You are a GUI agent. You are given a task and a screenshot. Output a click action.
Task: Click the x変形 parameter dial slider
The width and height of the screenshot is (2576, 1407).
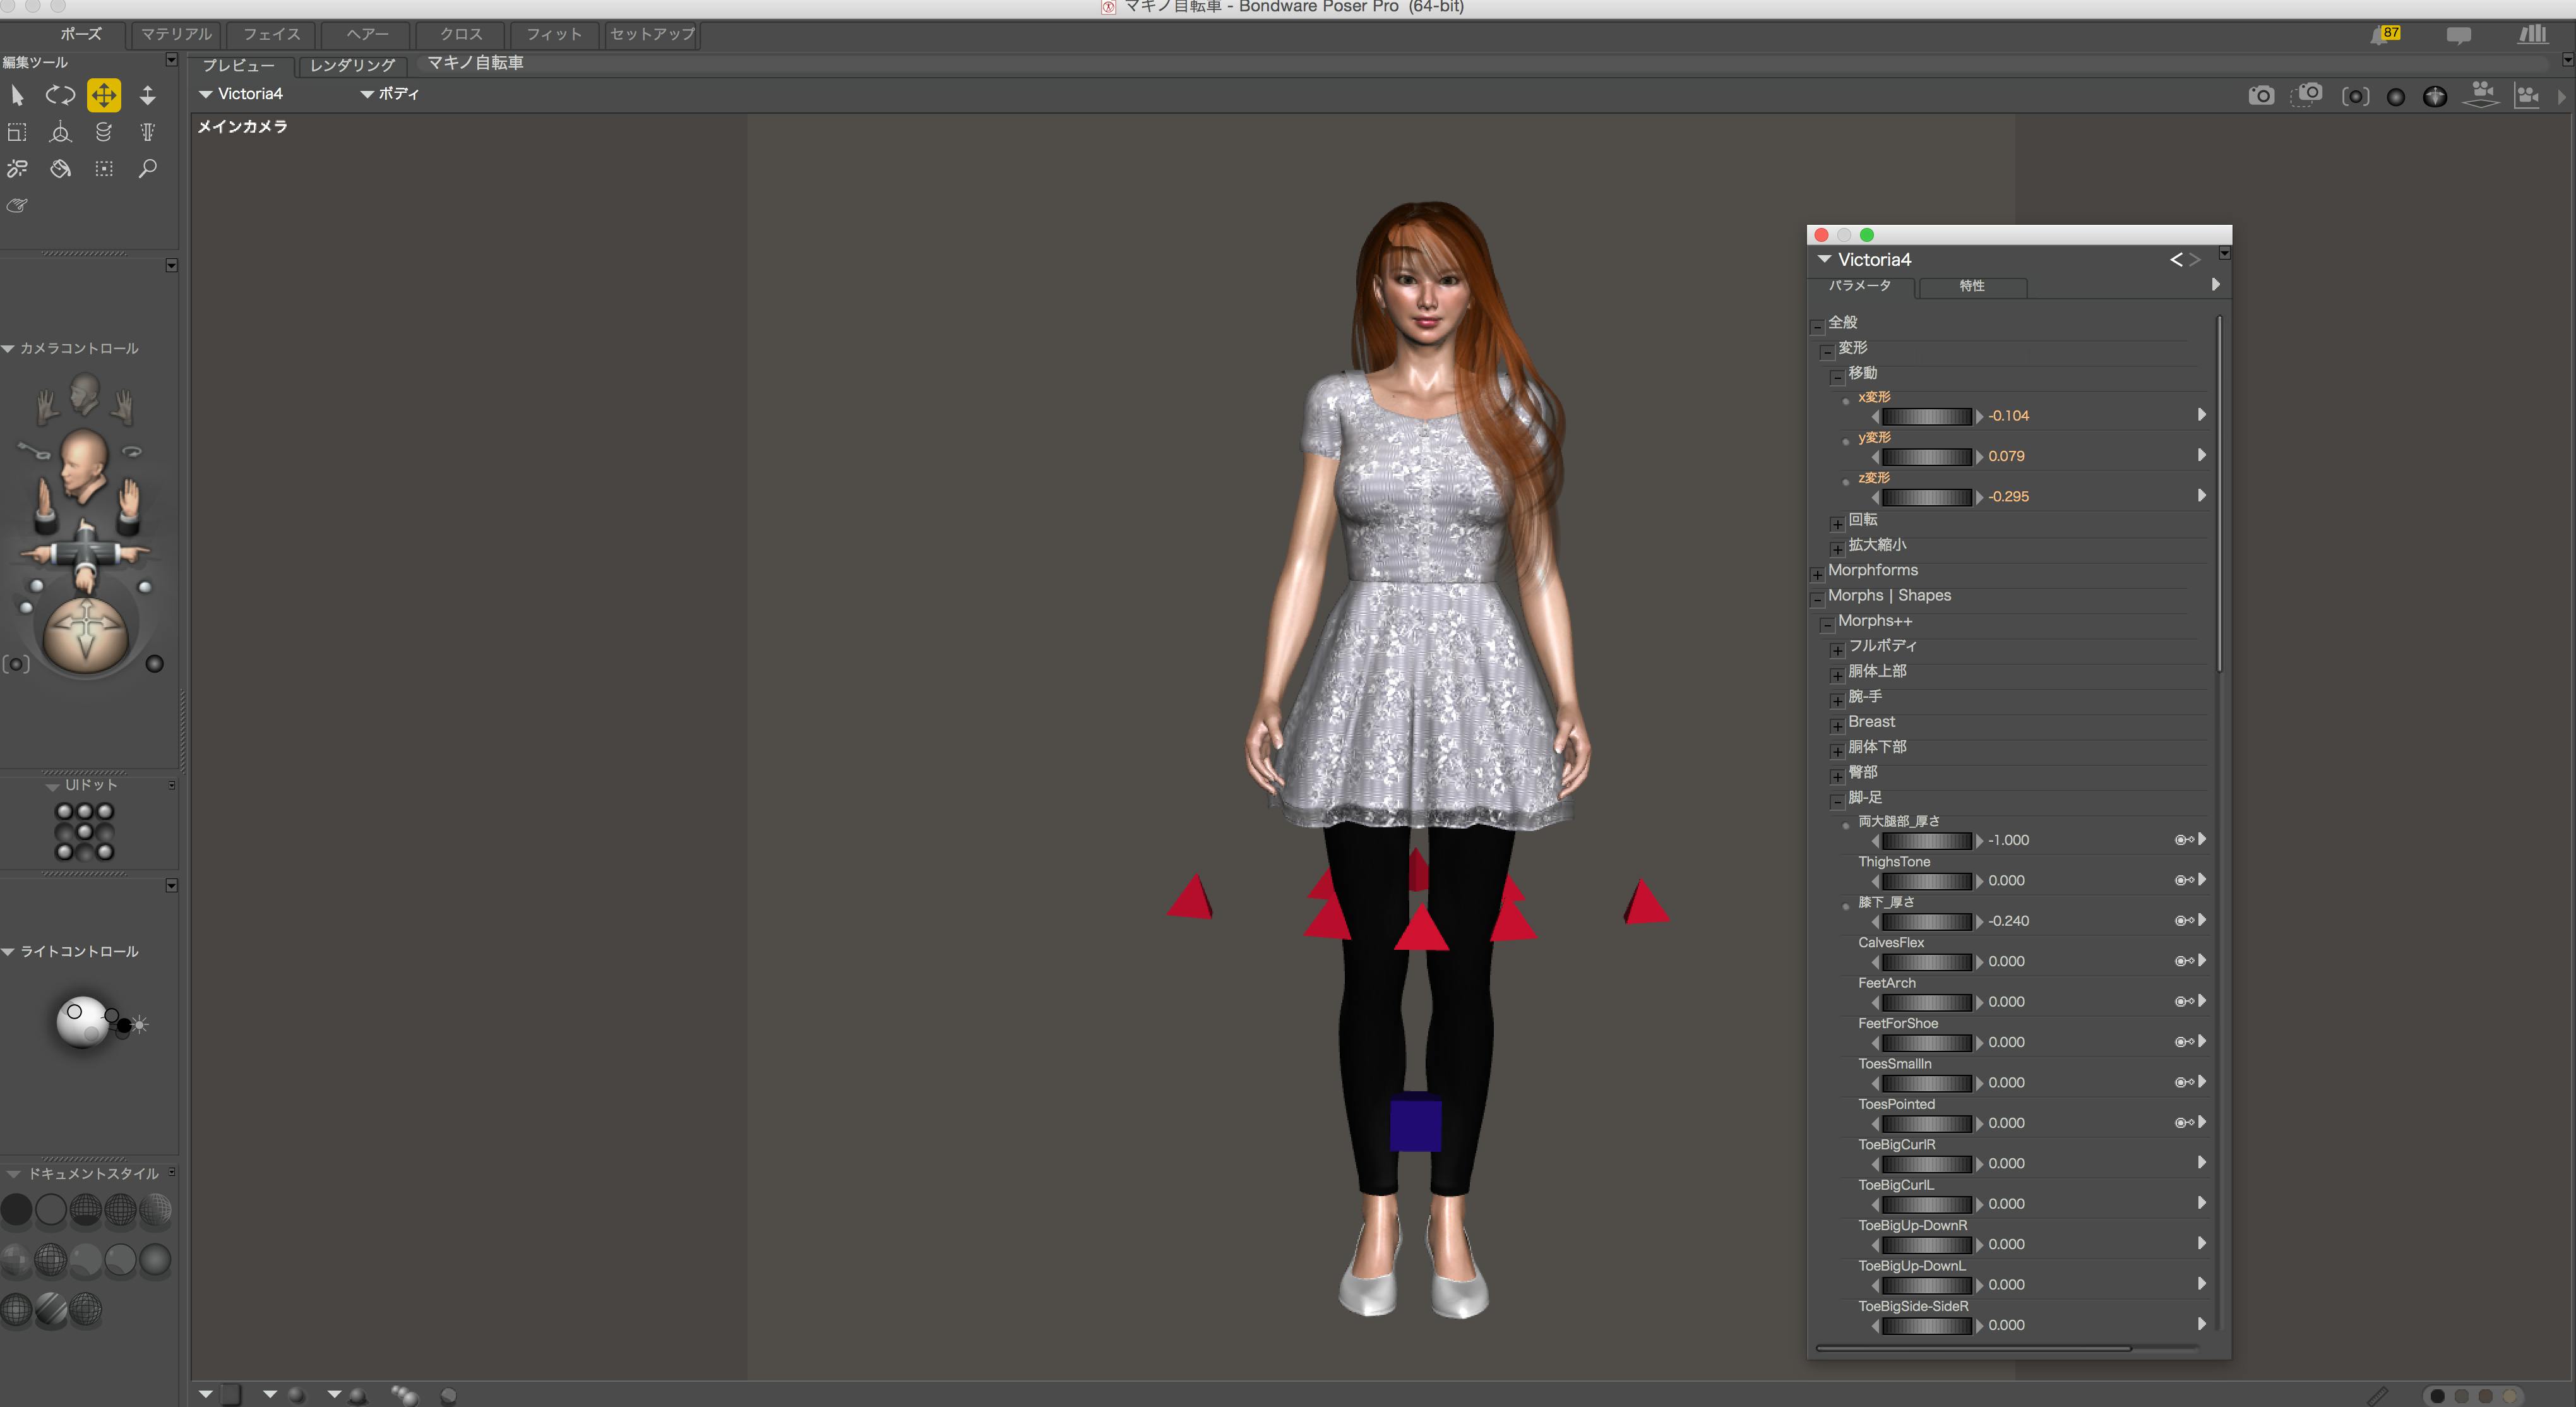[1926, 416]
